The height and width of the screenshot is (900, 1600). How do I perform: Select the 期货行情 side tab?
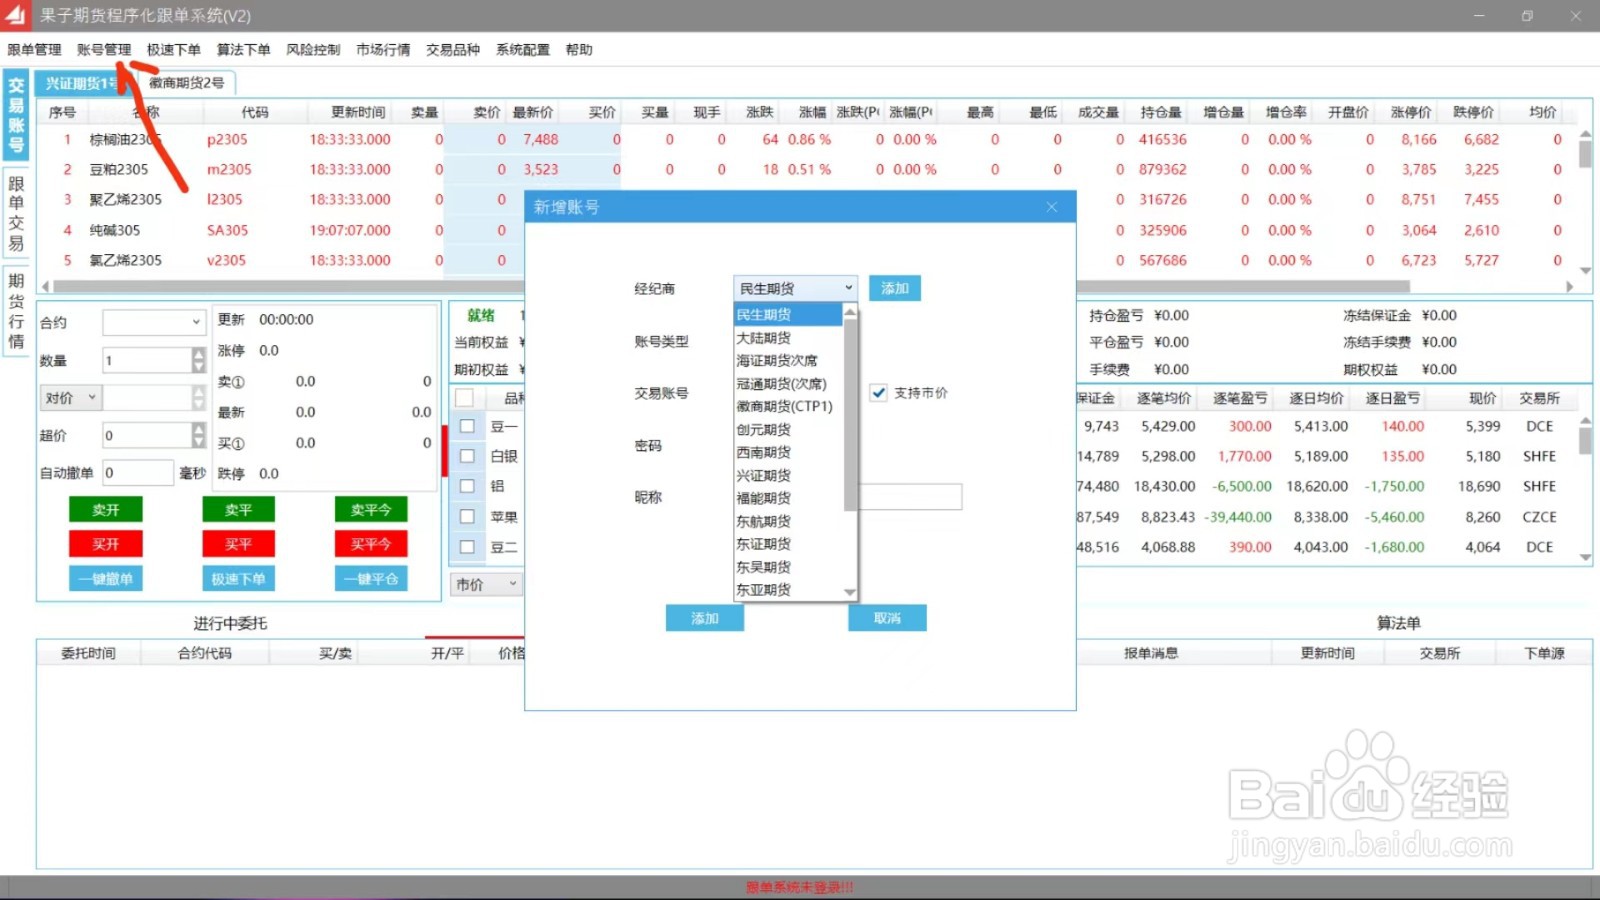16,310
